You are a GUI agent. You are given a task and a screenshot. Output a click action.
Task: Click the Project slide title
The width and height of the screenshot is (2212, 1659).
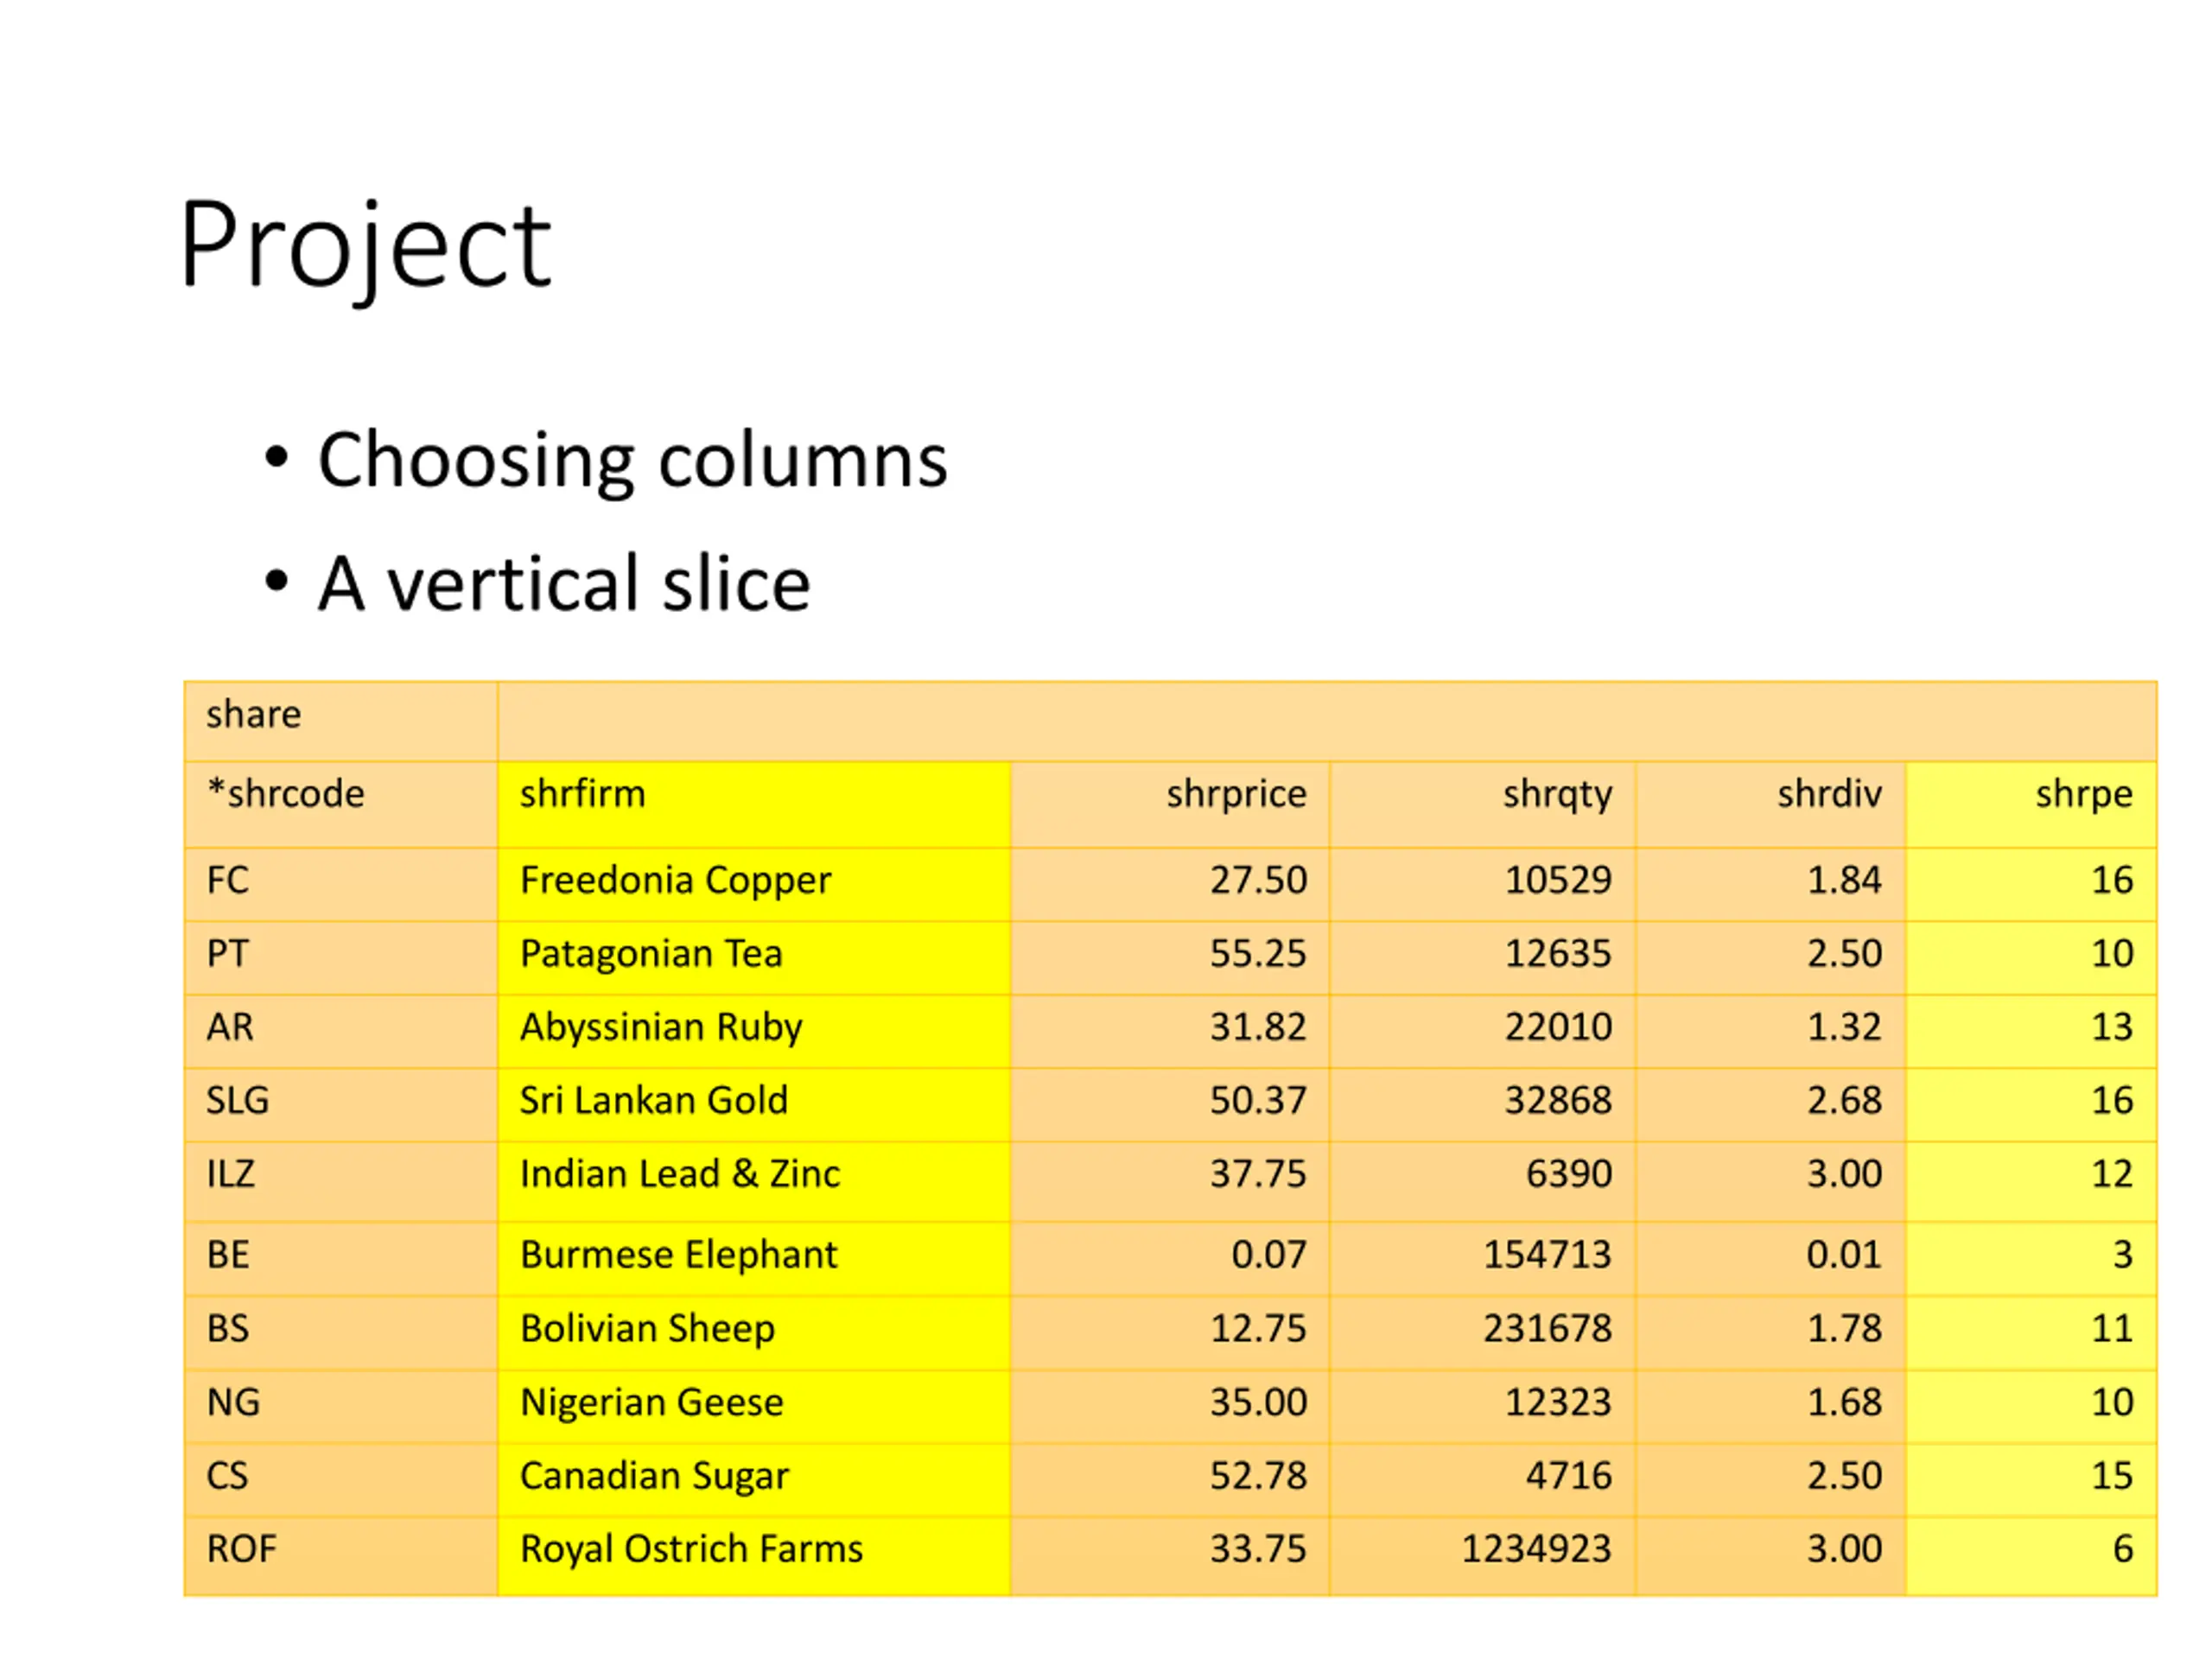point(365,245)
